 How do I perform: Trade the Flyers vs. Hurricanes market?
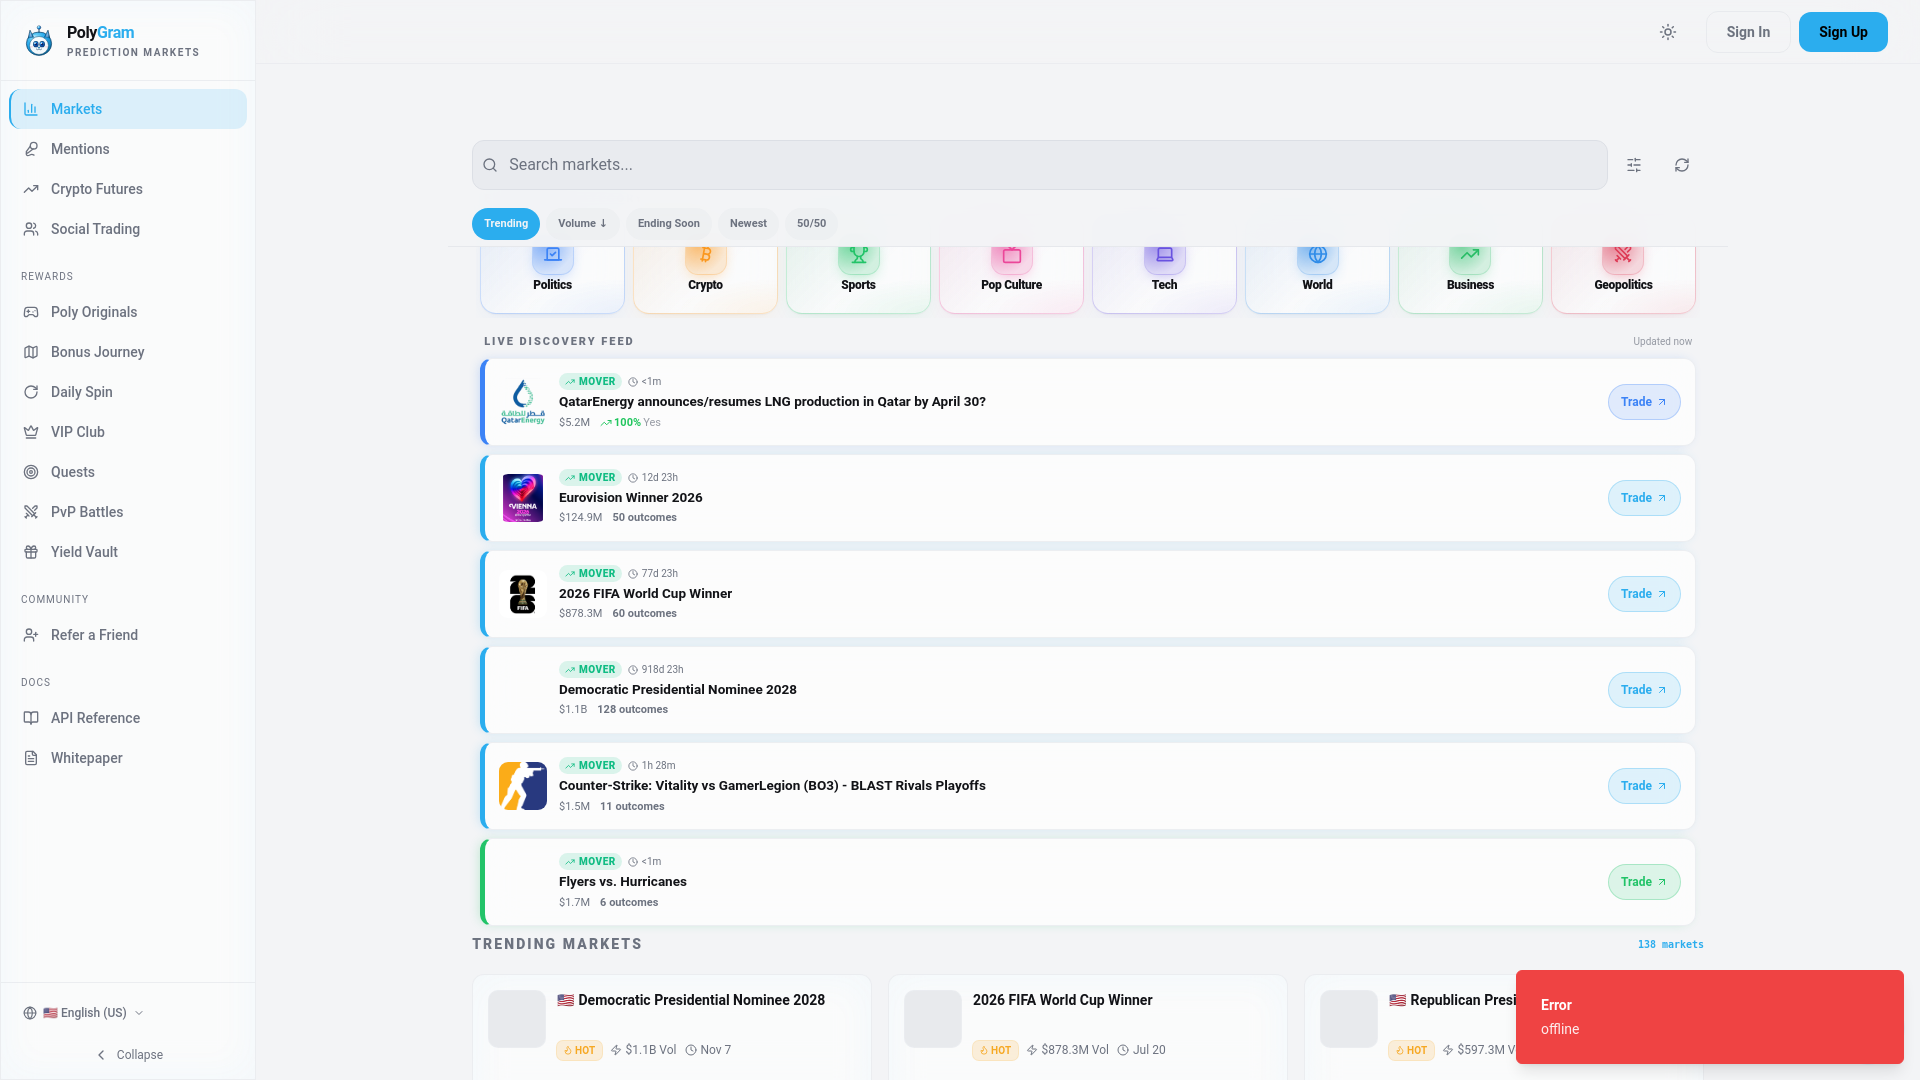[x=1644, y=882]
